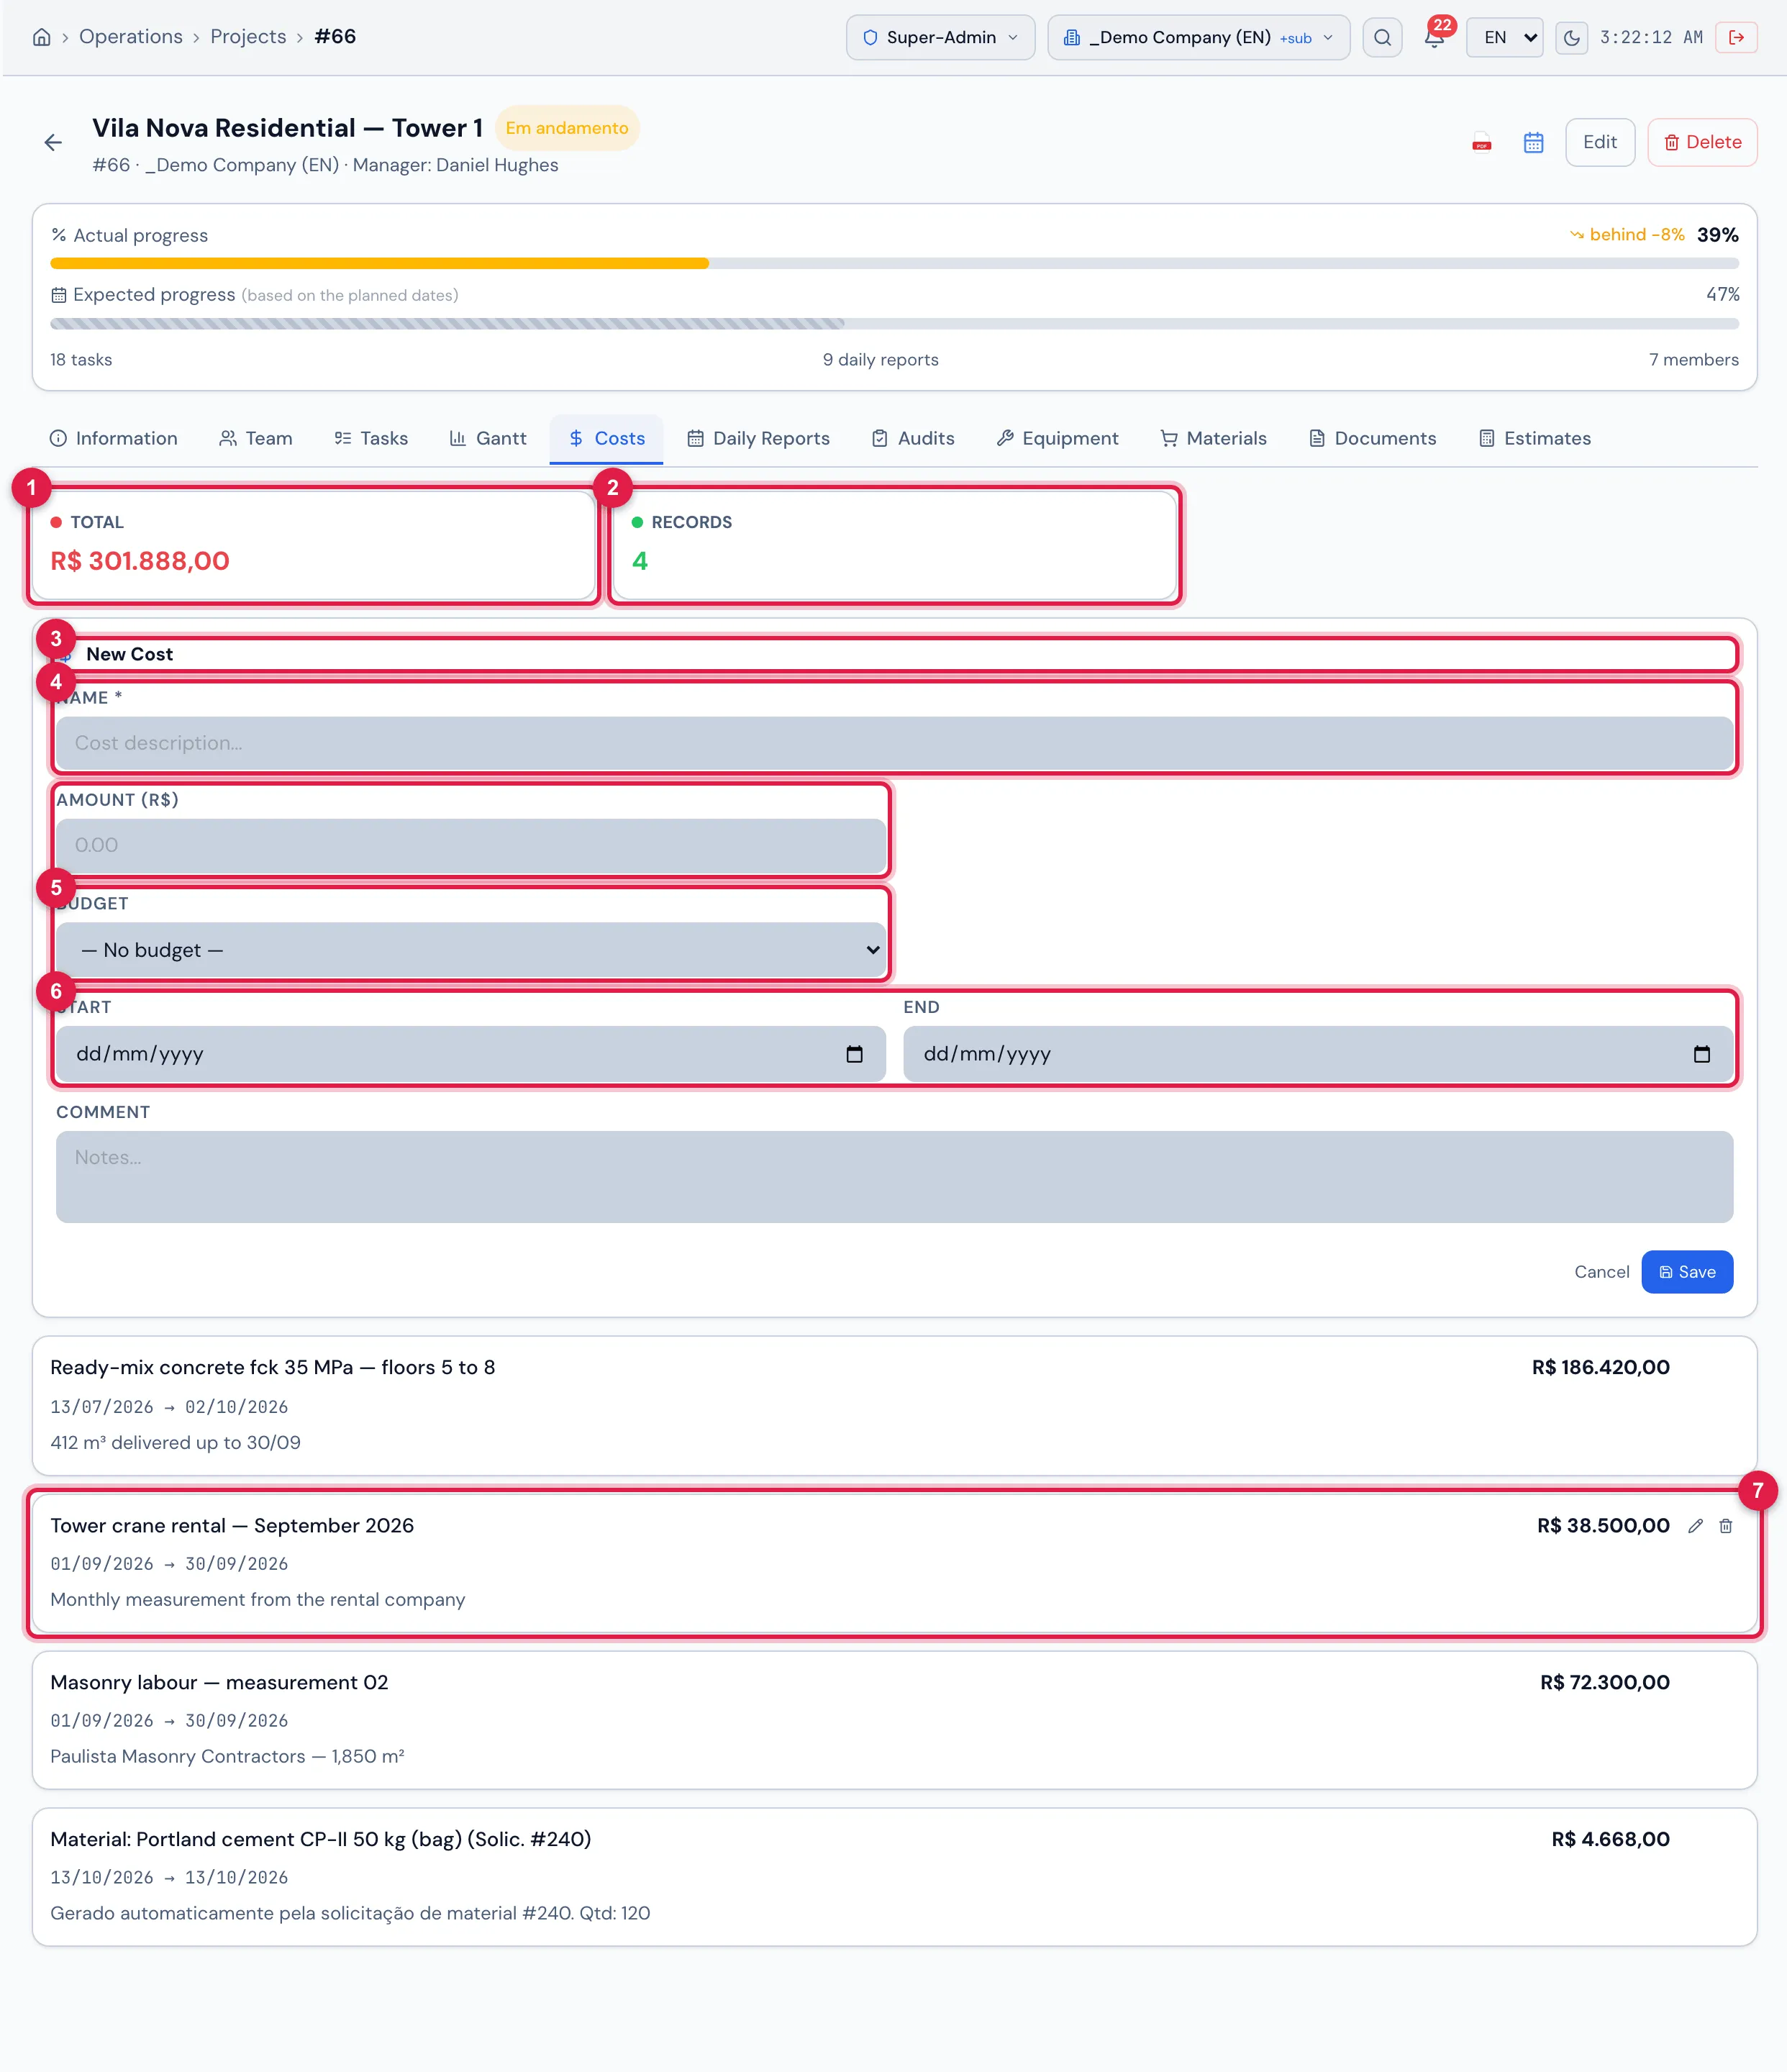
Task: Open the search magnifier icon
Action: point(1382,37)
